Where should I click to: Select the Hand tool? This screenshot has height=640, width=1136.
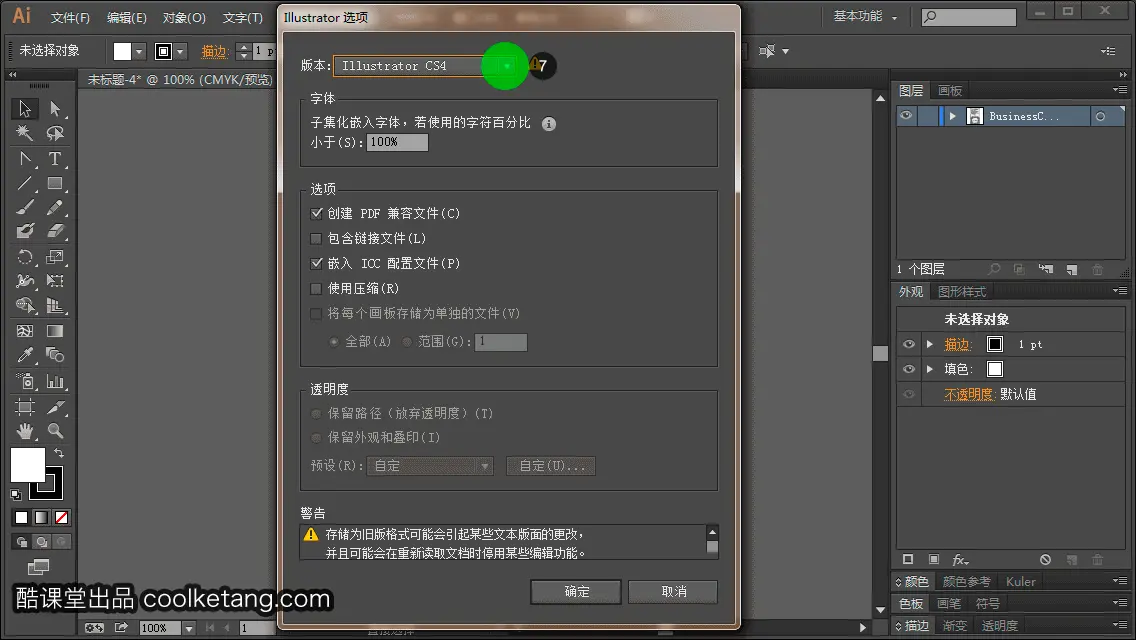(25, 431)
